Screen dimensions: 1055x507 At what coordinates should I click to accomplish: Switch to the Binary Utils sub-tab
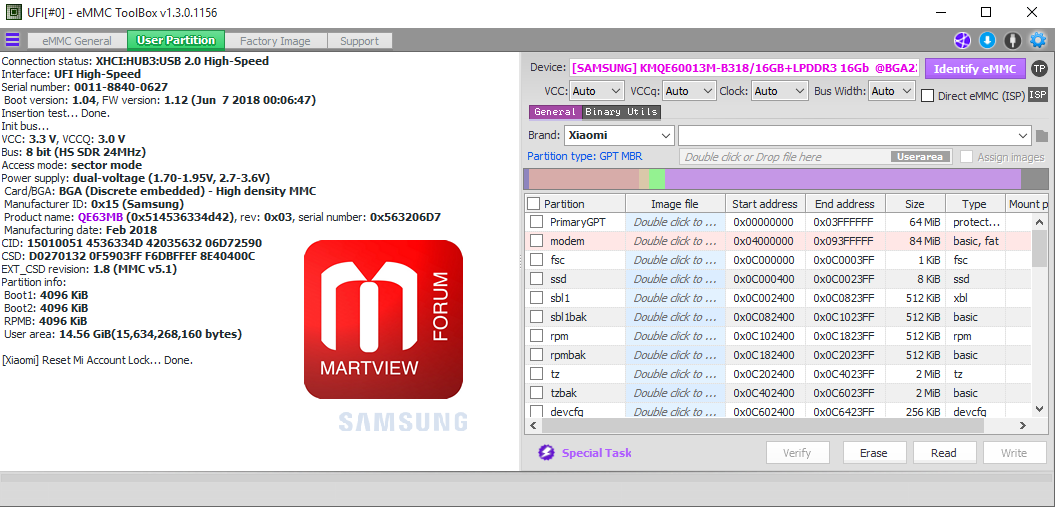pyautogui.click(x=621, y=112)
